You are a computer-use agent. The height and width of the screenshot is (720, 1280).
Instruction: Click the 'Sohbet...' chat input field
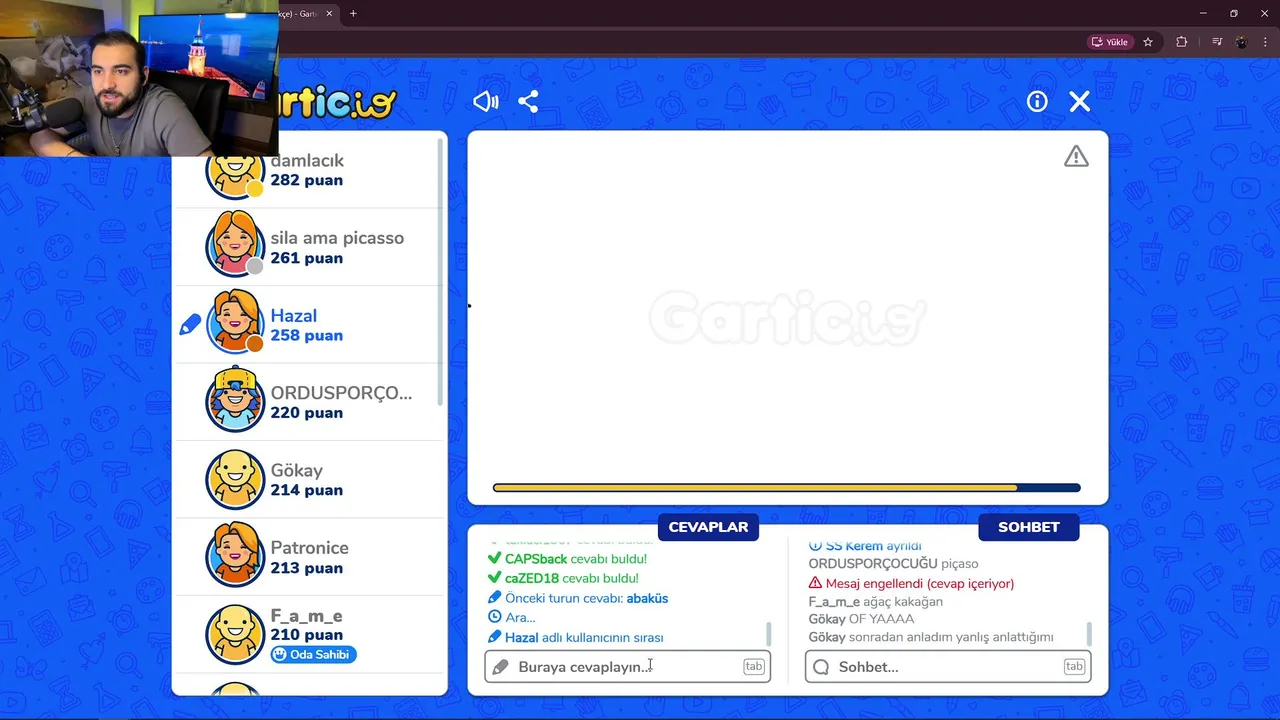click(947, 667)
